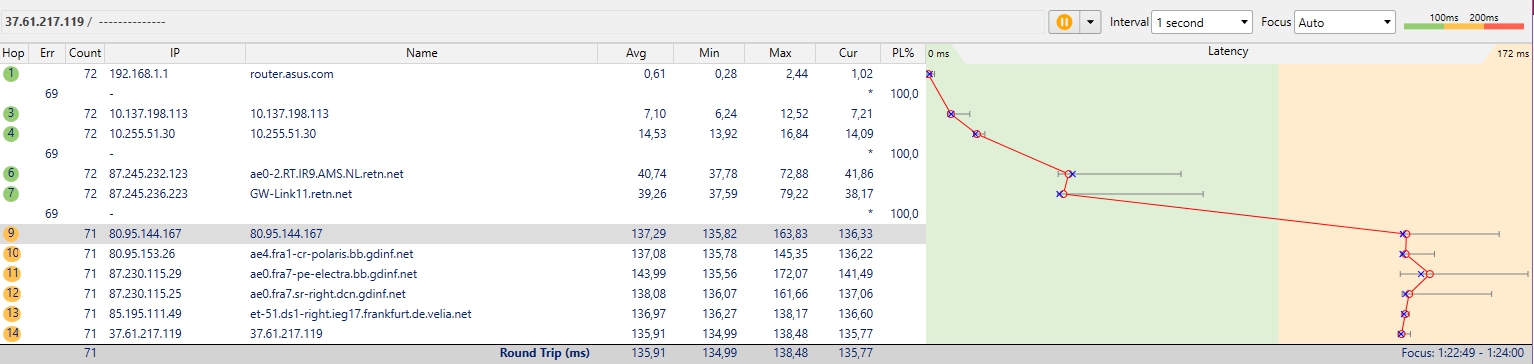The width and height of the screenshot is (1534, 364).
Task: Sort by the Err column header
Action: pyautogui.click(x=47, y=53)
